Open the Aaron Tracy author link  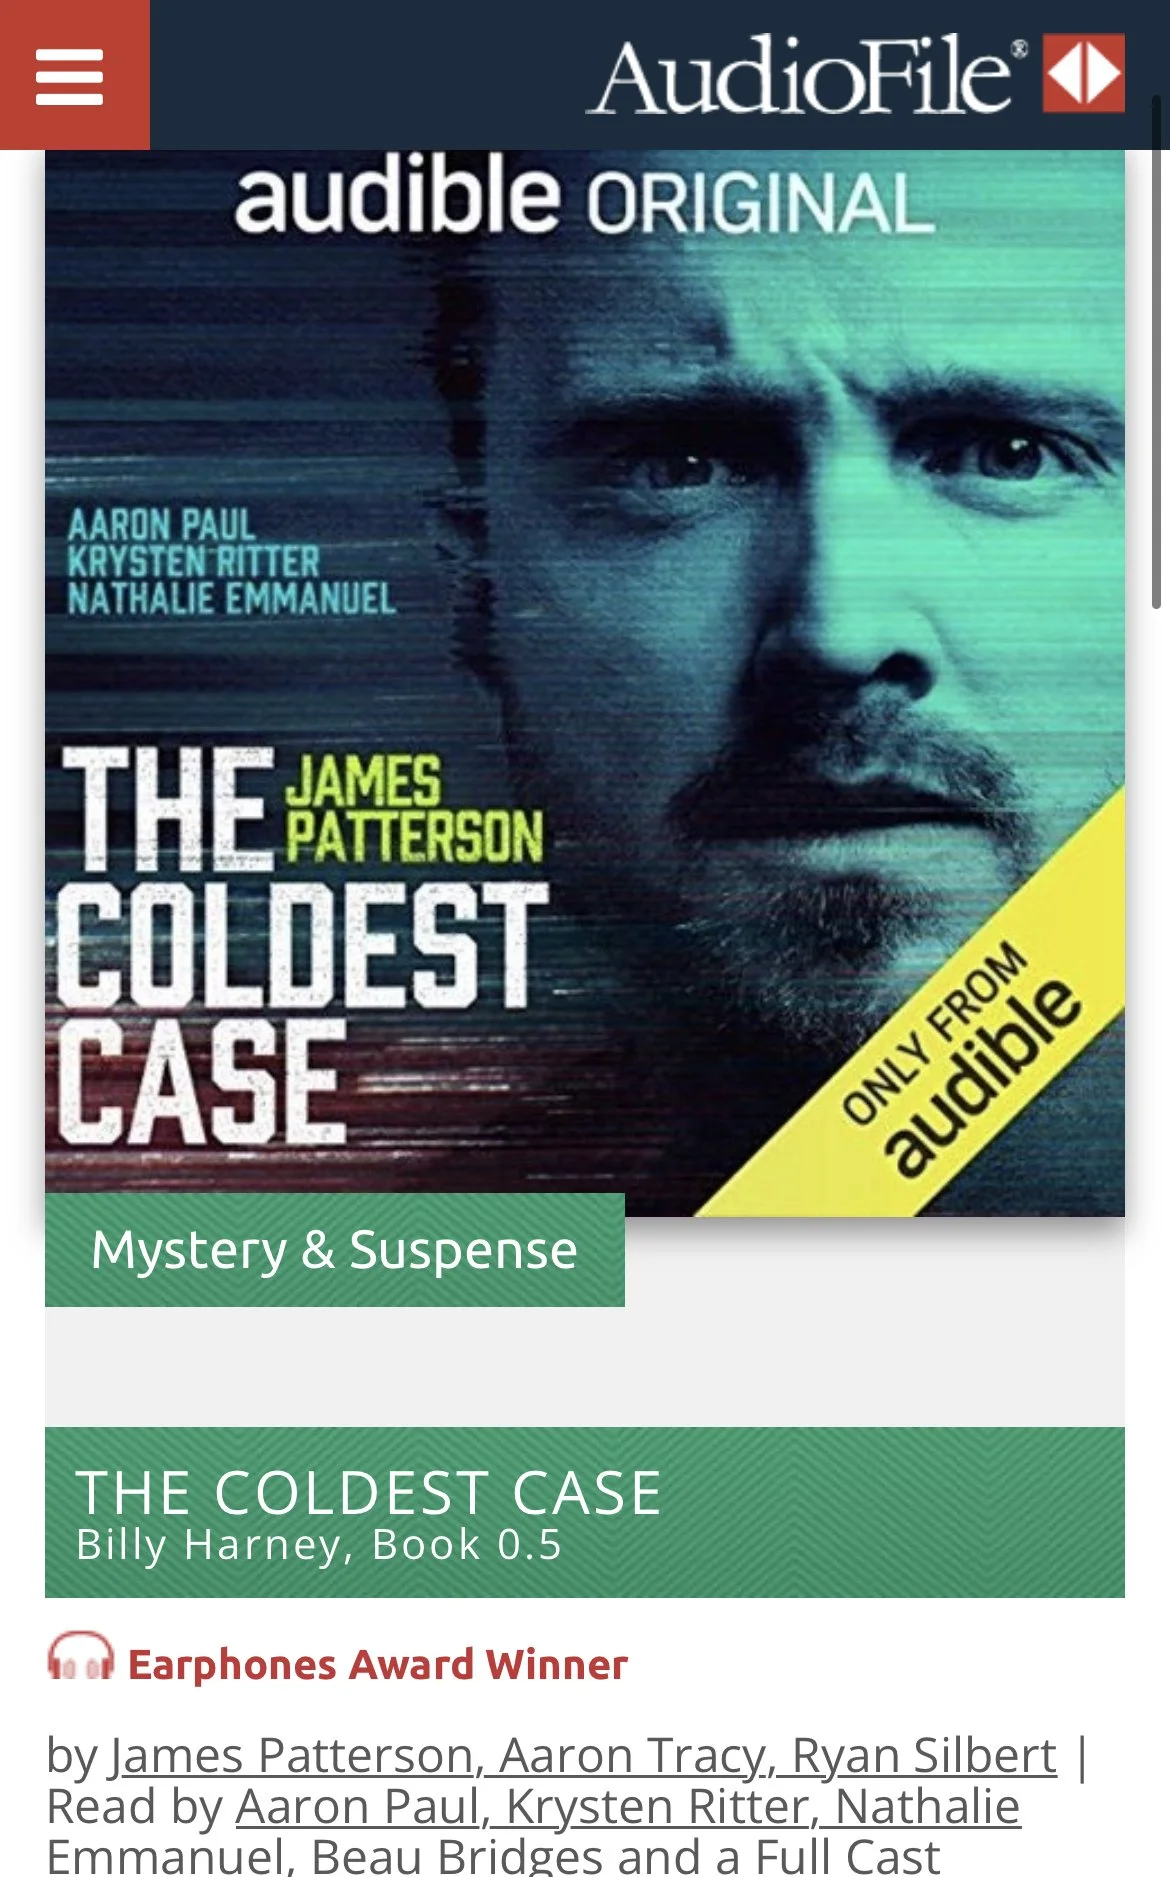(635, 1755)
